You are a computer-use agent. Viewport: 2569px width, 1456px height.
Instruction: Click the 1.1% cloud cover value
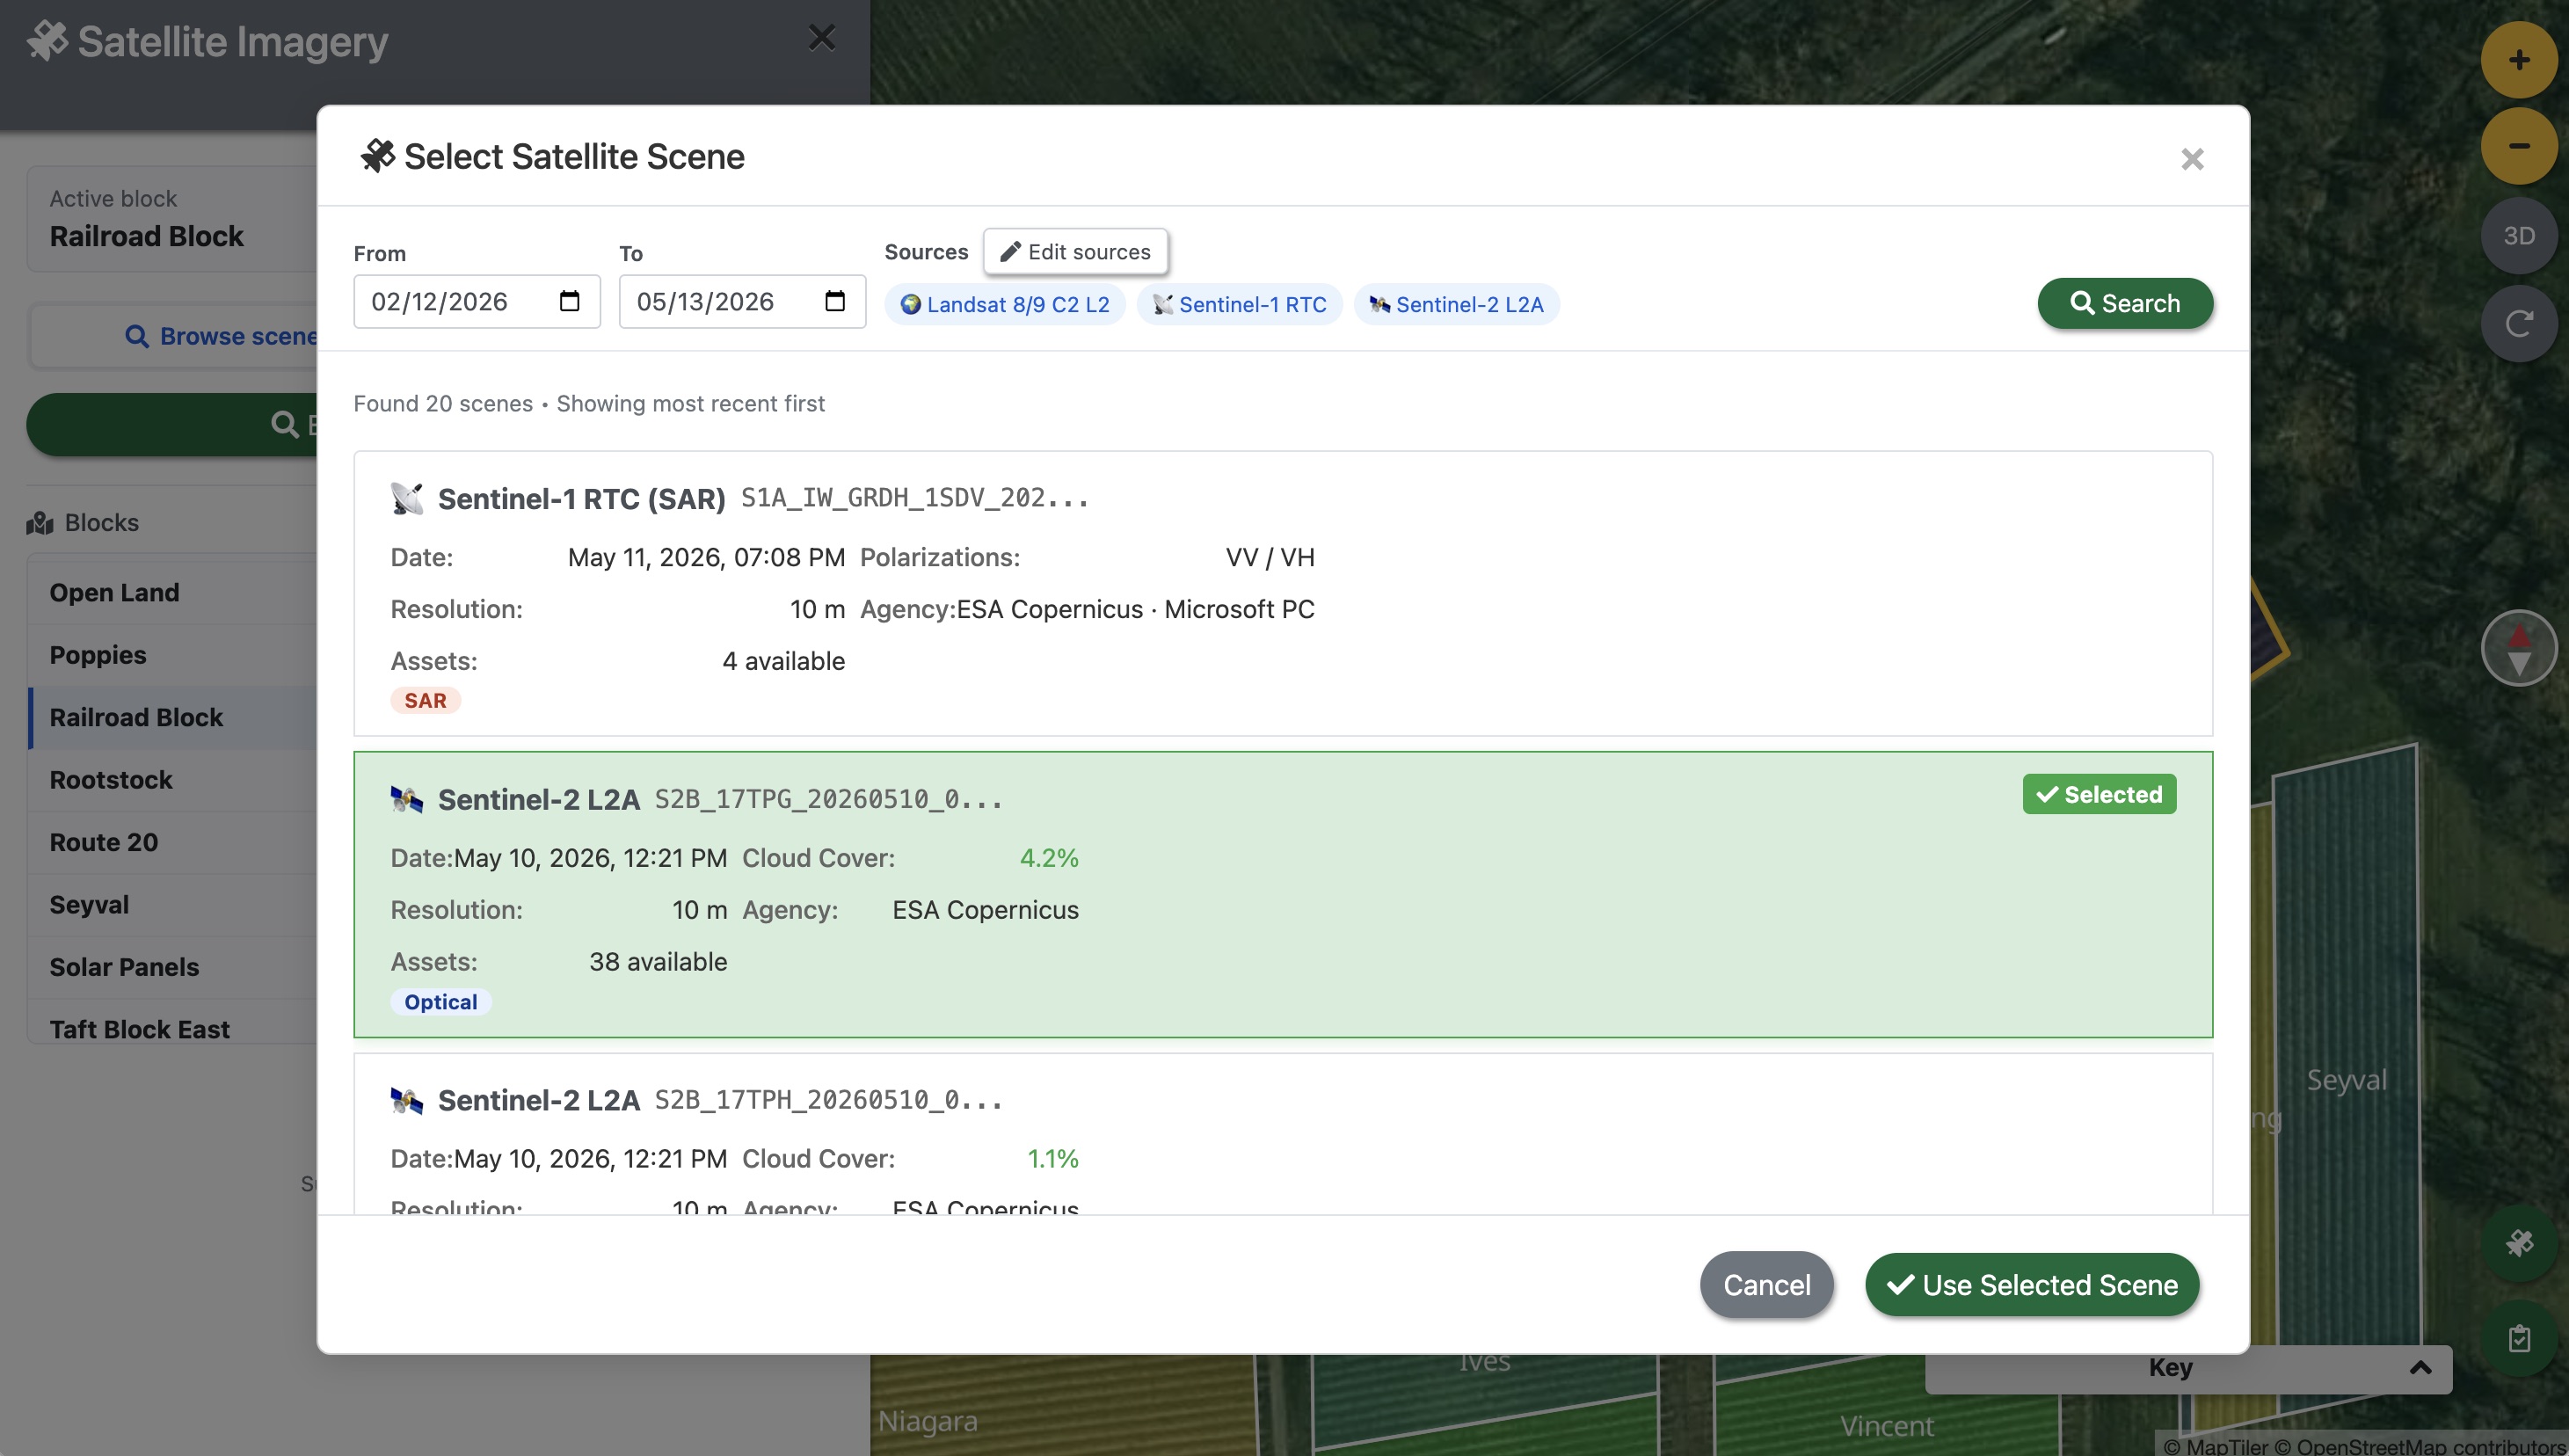click(x=1053, y=1159)
